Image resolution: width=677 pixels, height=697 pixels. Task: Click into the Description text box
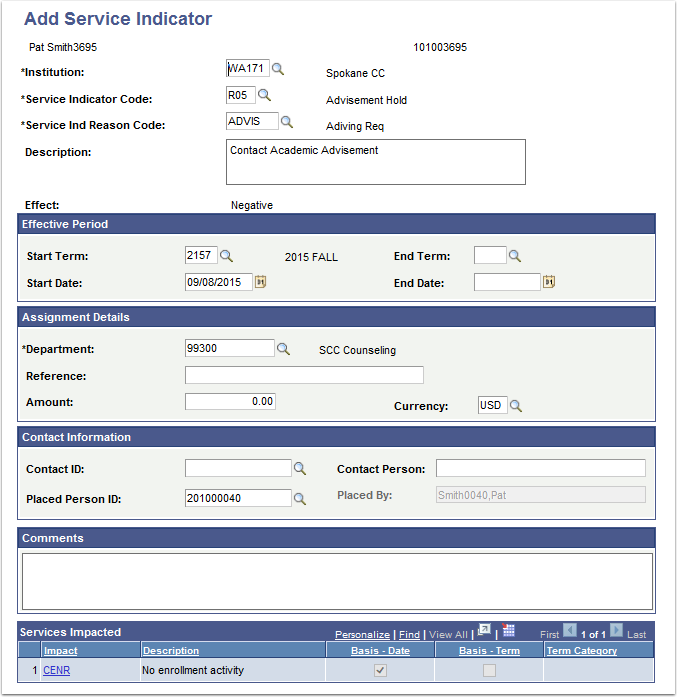(x=376, y=162)
